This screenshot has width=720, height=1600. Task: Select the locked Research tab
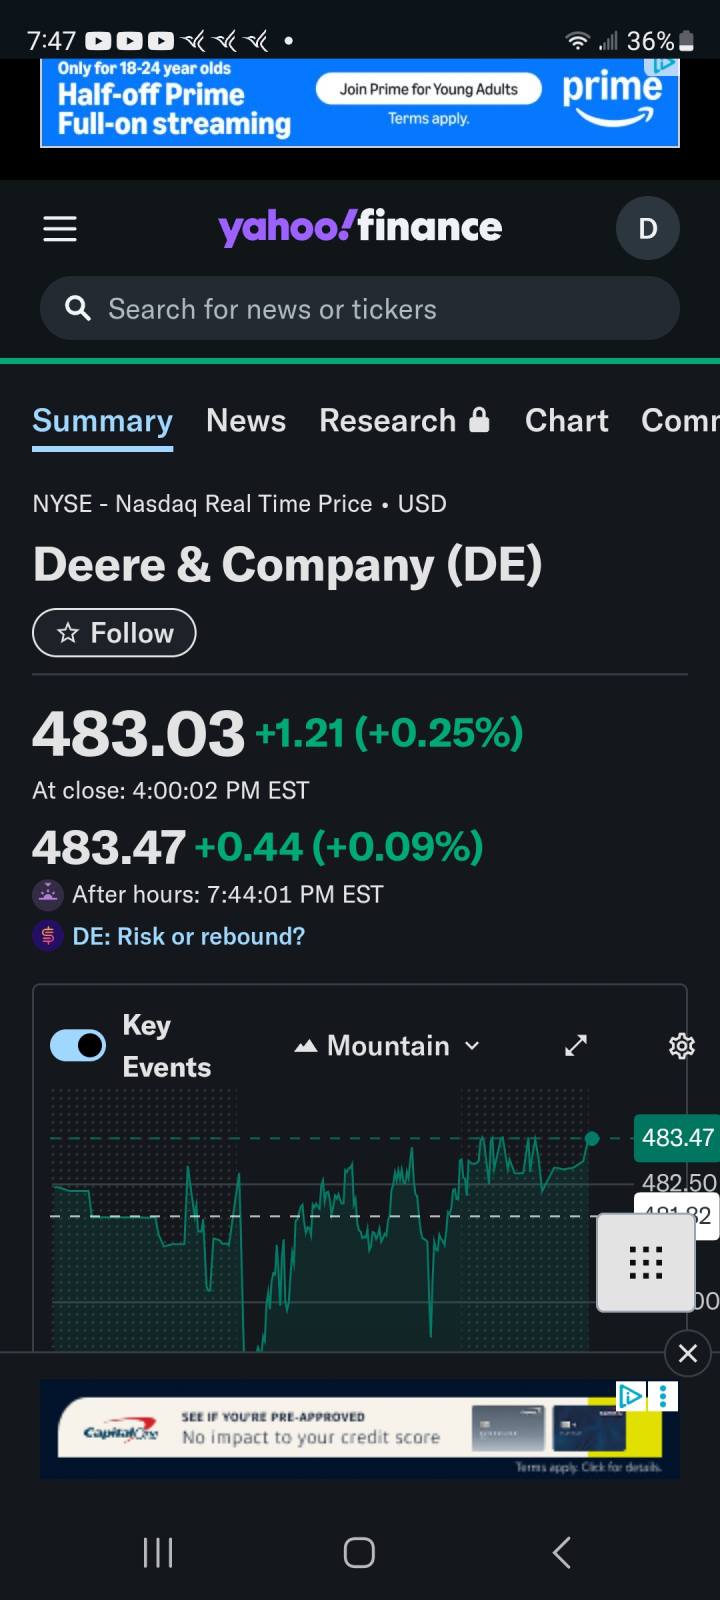point(404,421)
